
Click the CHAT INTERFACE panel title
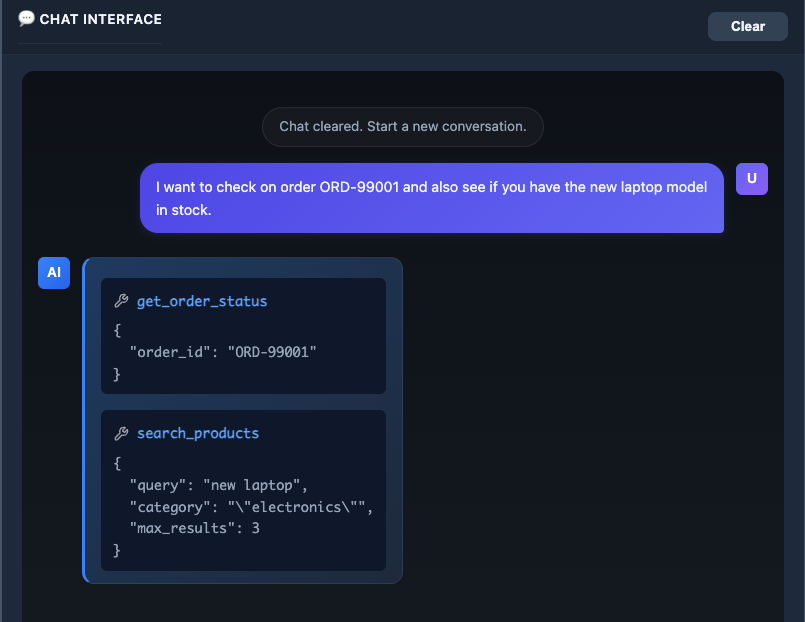pyautogui.click(x=100, y=19)
